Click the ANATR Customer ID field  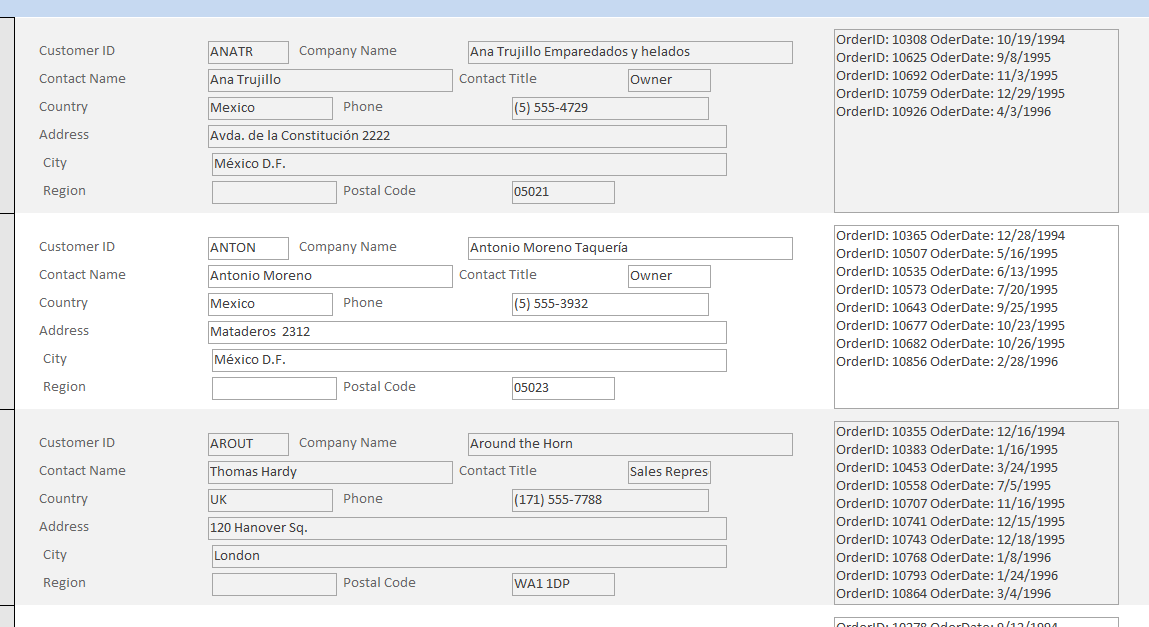coord(247,52)
